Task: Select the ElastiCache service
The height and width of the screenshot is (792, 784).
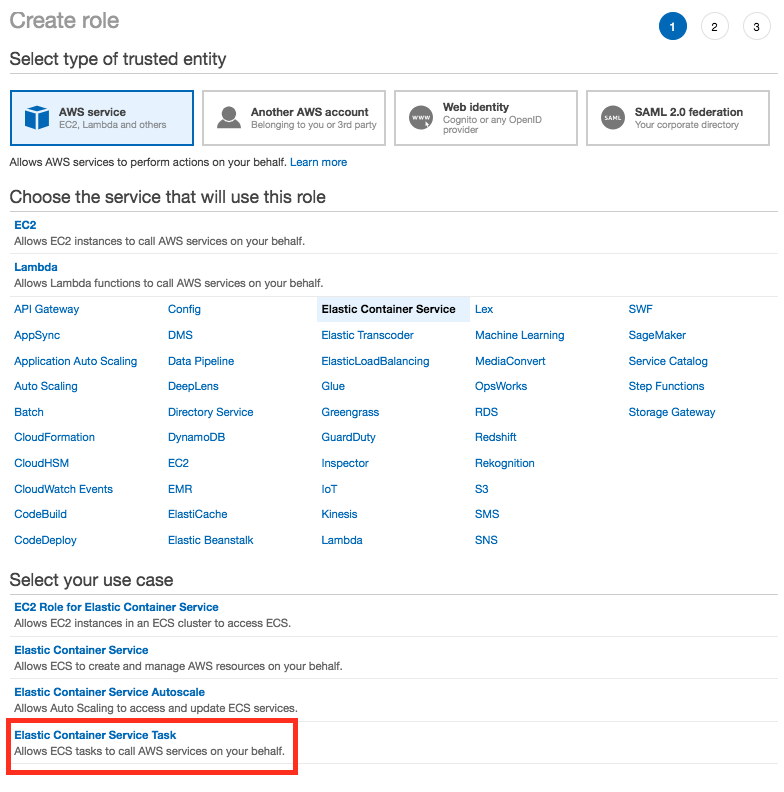Action: click(x=198, y=514)
